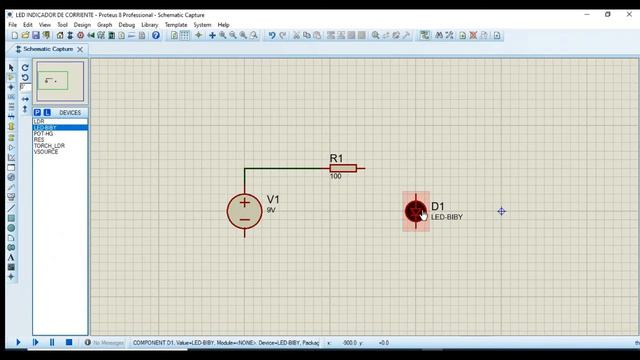Viewport: 640px width, 360px height.
Task: Toggle wire autorouter toolbar icon
Action: point(424,36)
